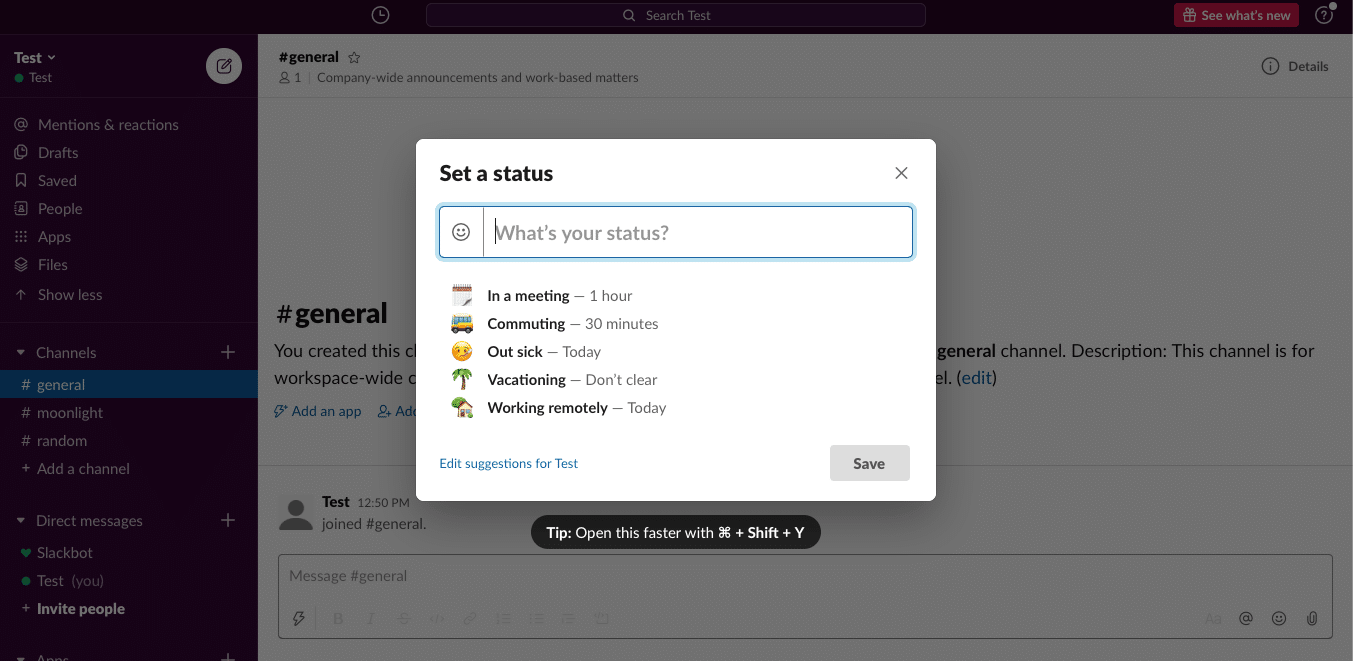Toggle inline code formatting in composer
The height and width of the screenshot is (661, 1353).
[437, 619]
